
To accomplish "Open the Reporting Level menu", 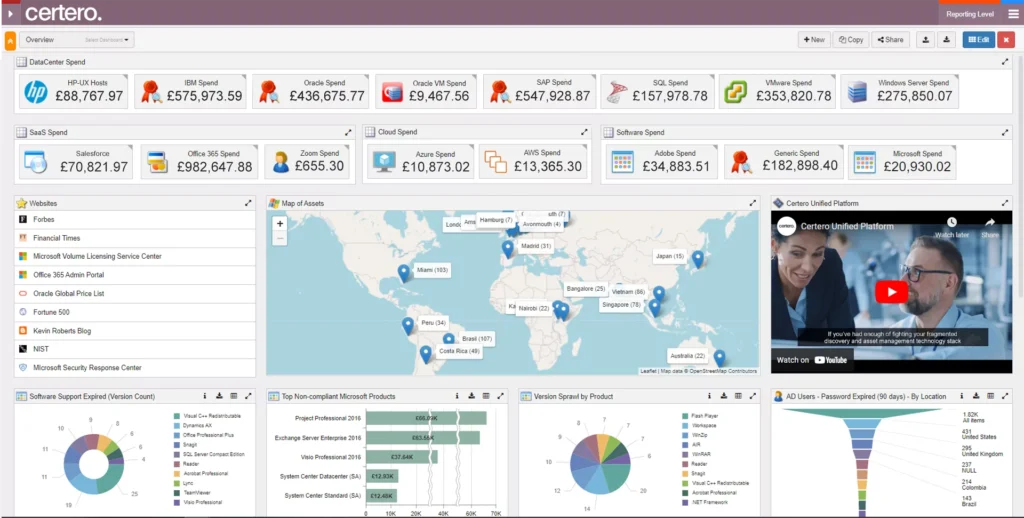I will click(x=970, y=14).
